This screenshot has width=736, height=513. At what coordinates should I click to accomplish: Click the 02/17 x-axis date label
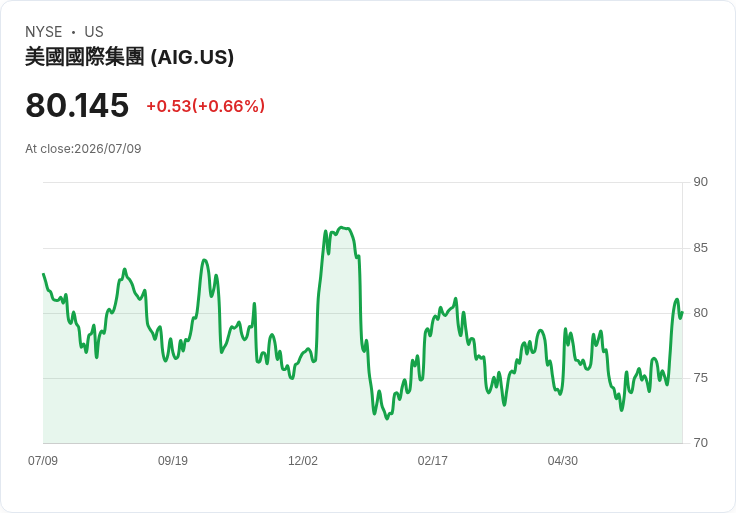click(x=432, y=461)
